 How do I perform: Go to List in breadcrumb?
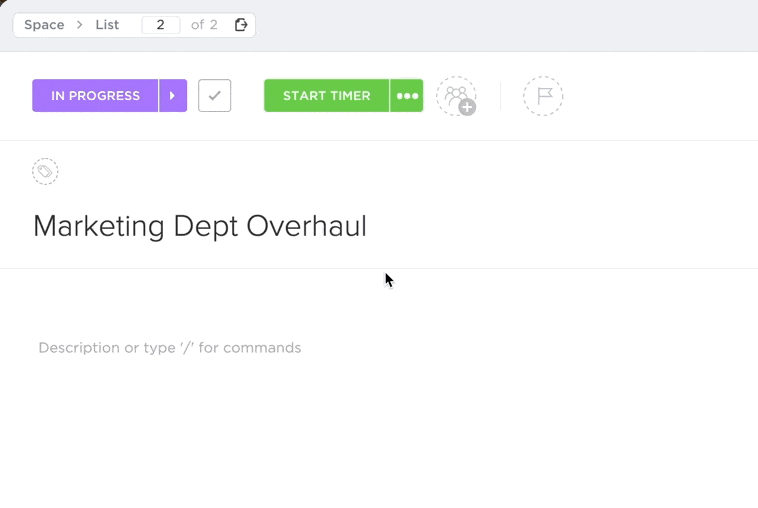107,25
